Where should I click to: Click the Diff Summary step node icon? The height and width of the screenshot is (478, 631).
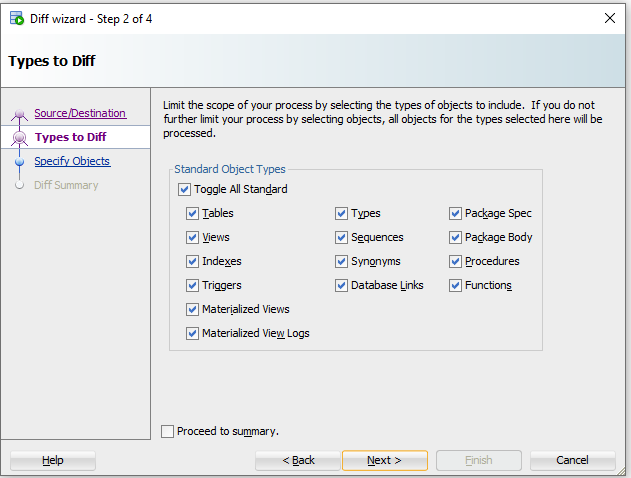tap(19, 185)
